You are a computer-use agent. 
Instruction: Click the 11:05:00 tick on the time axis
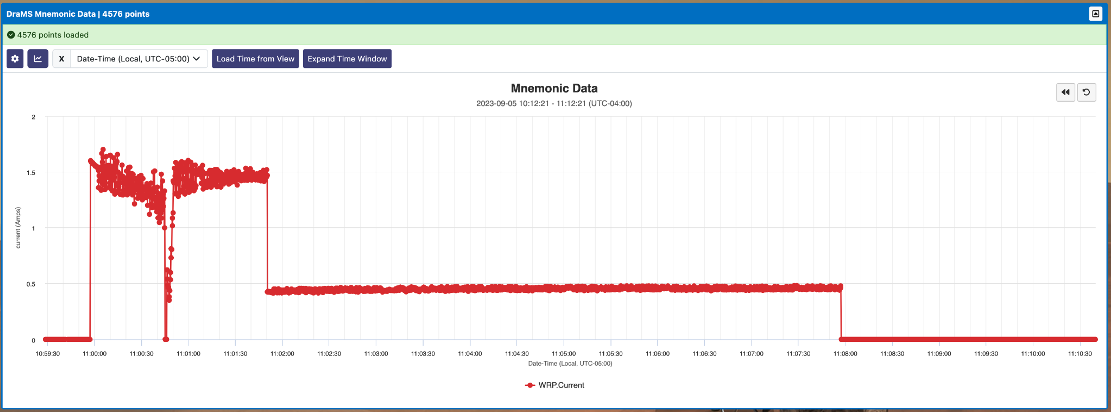coord(564,353)
